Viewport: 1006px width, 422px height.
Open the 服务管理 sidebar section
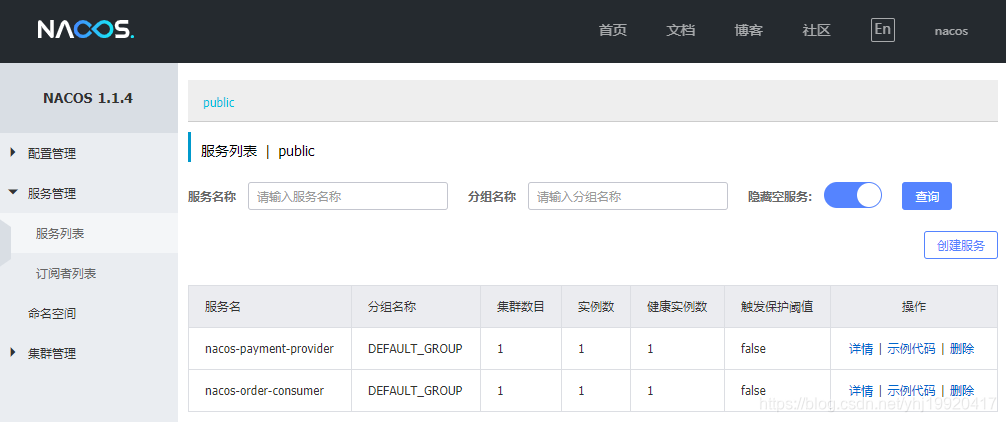point(52,193)
